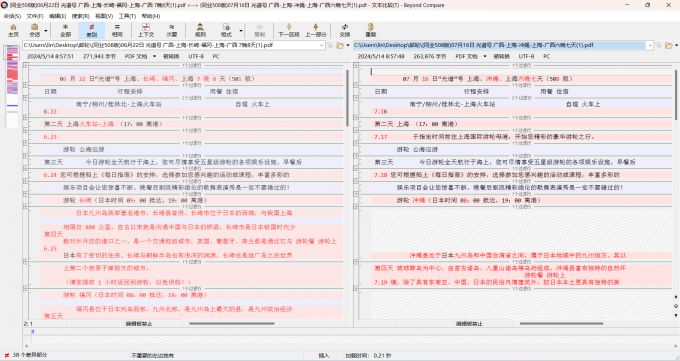Toggle the 相同 same-lines filter
680x361 pixels.
[x=117, y=30]
